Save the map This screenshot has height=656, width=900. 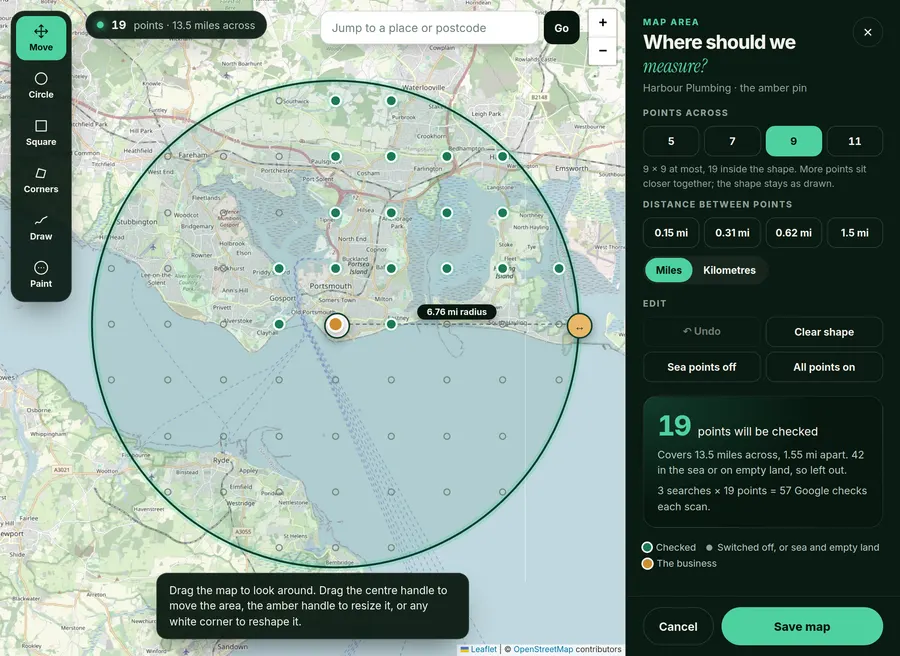pyautogui.click(x=802, y=627)
